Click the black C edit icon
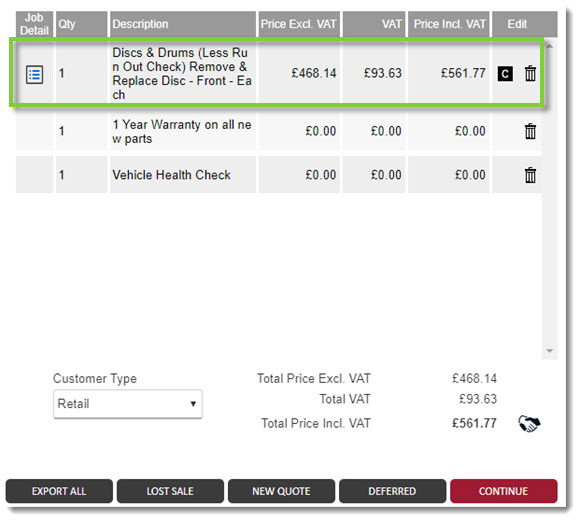The height and width of the screenshot is (521, 580). coord(505,74)
